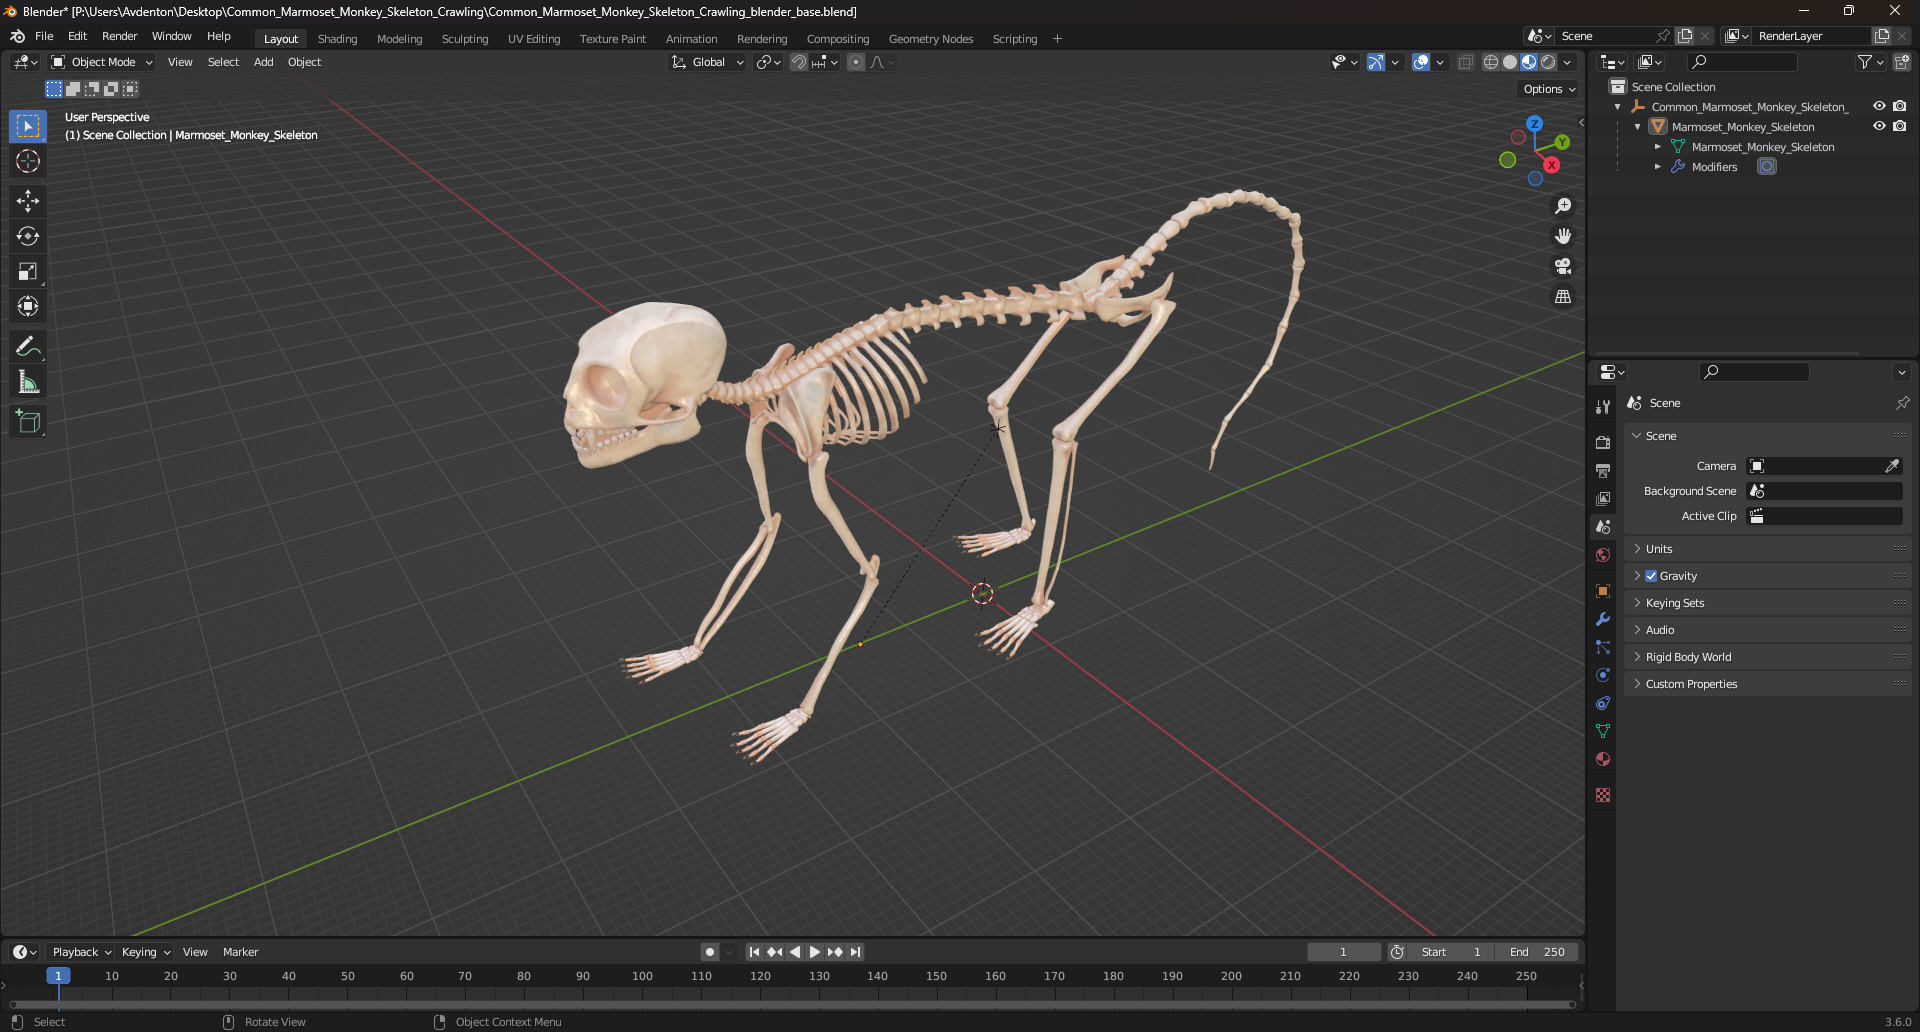Select the Scale tool
Image resolution: width=1920 pixels, height=1032 pixels.
[28, 271]
